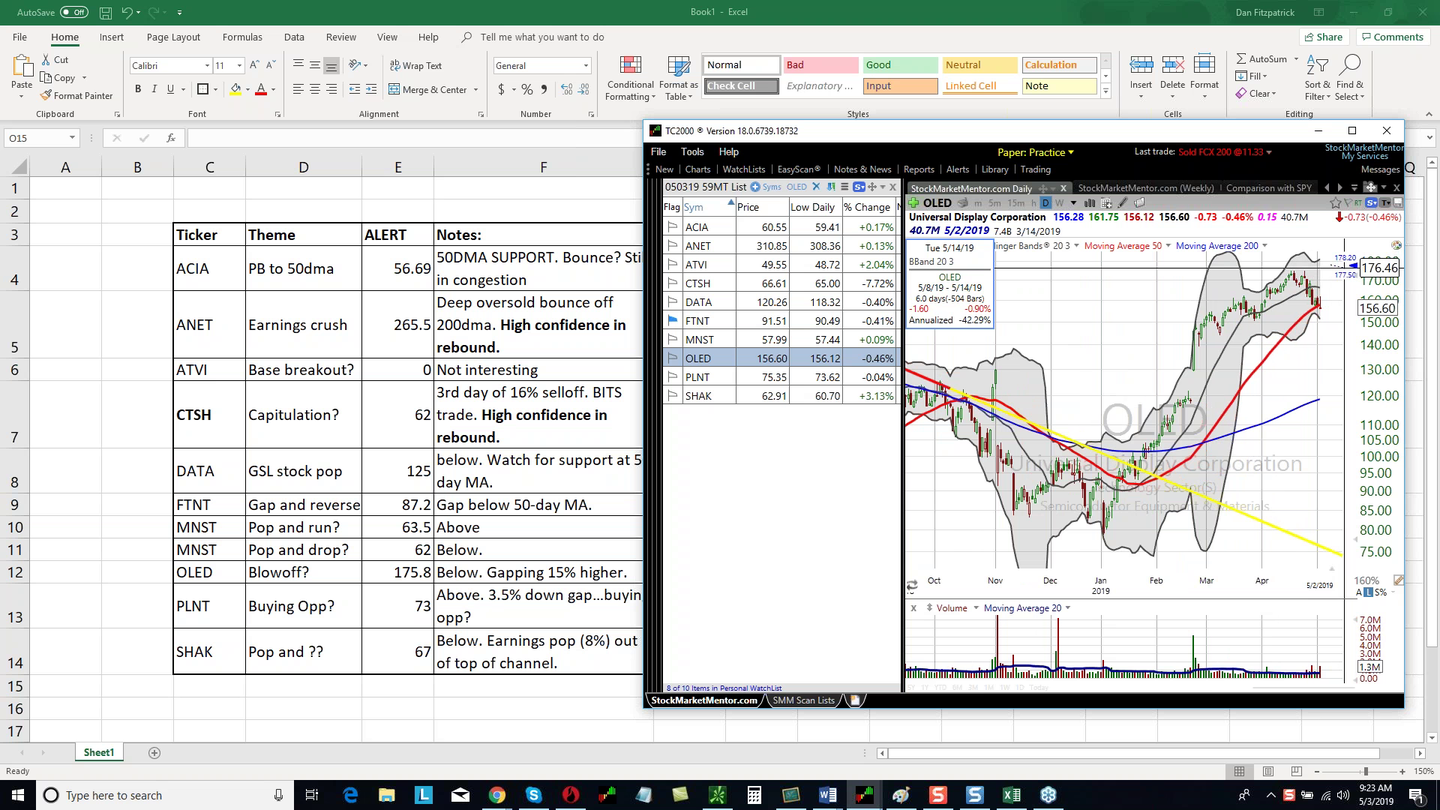Click the Conditional Formatting icon
This screenshot has height=810, width=1440.
click(630, 66)
